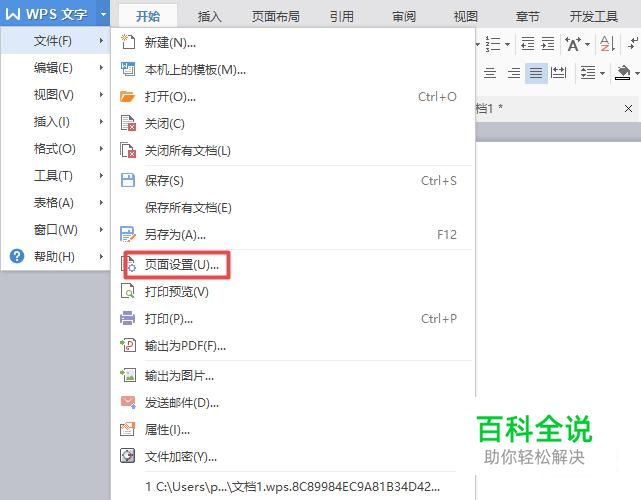Click the align right icon

click(x=513, y=73)
